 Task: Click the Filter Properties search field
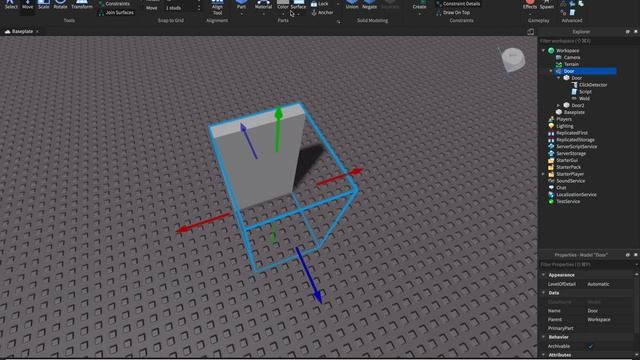[588, 264]
